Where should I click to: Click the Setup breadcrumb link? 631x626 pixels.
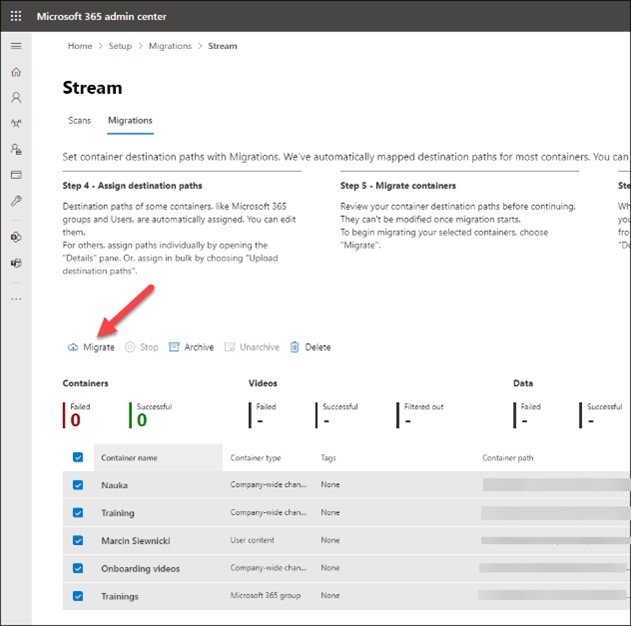119,46
